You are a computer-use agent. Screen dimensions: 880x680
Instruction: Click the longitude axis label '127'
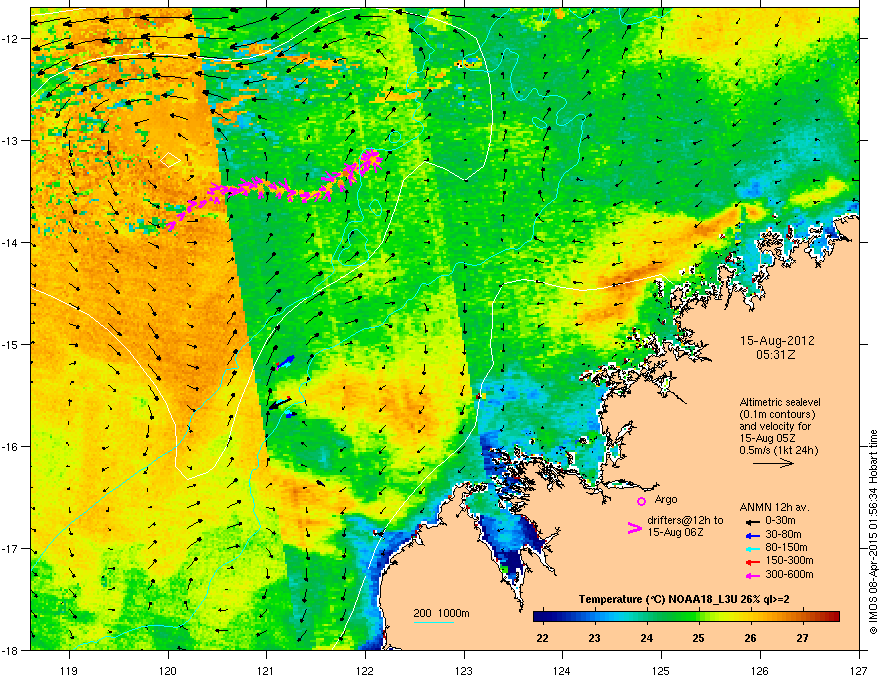point(859,670)
